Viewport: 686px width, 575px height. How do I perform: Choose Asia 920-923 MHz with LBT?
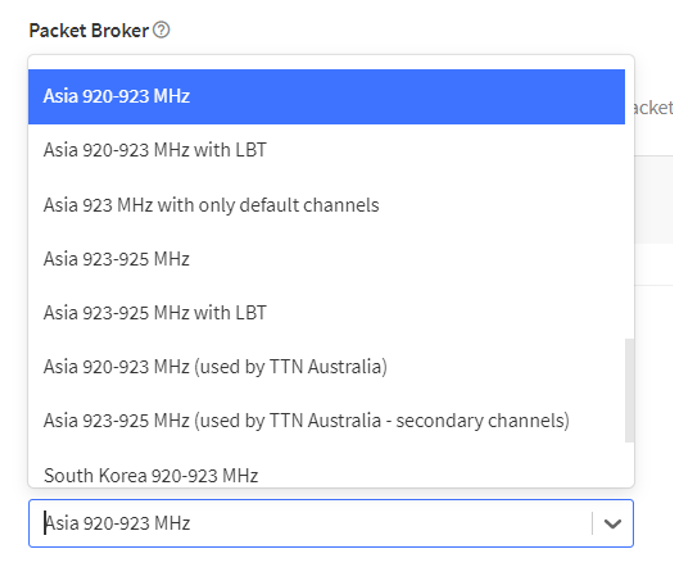[155, 151]
